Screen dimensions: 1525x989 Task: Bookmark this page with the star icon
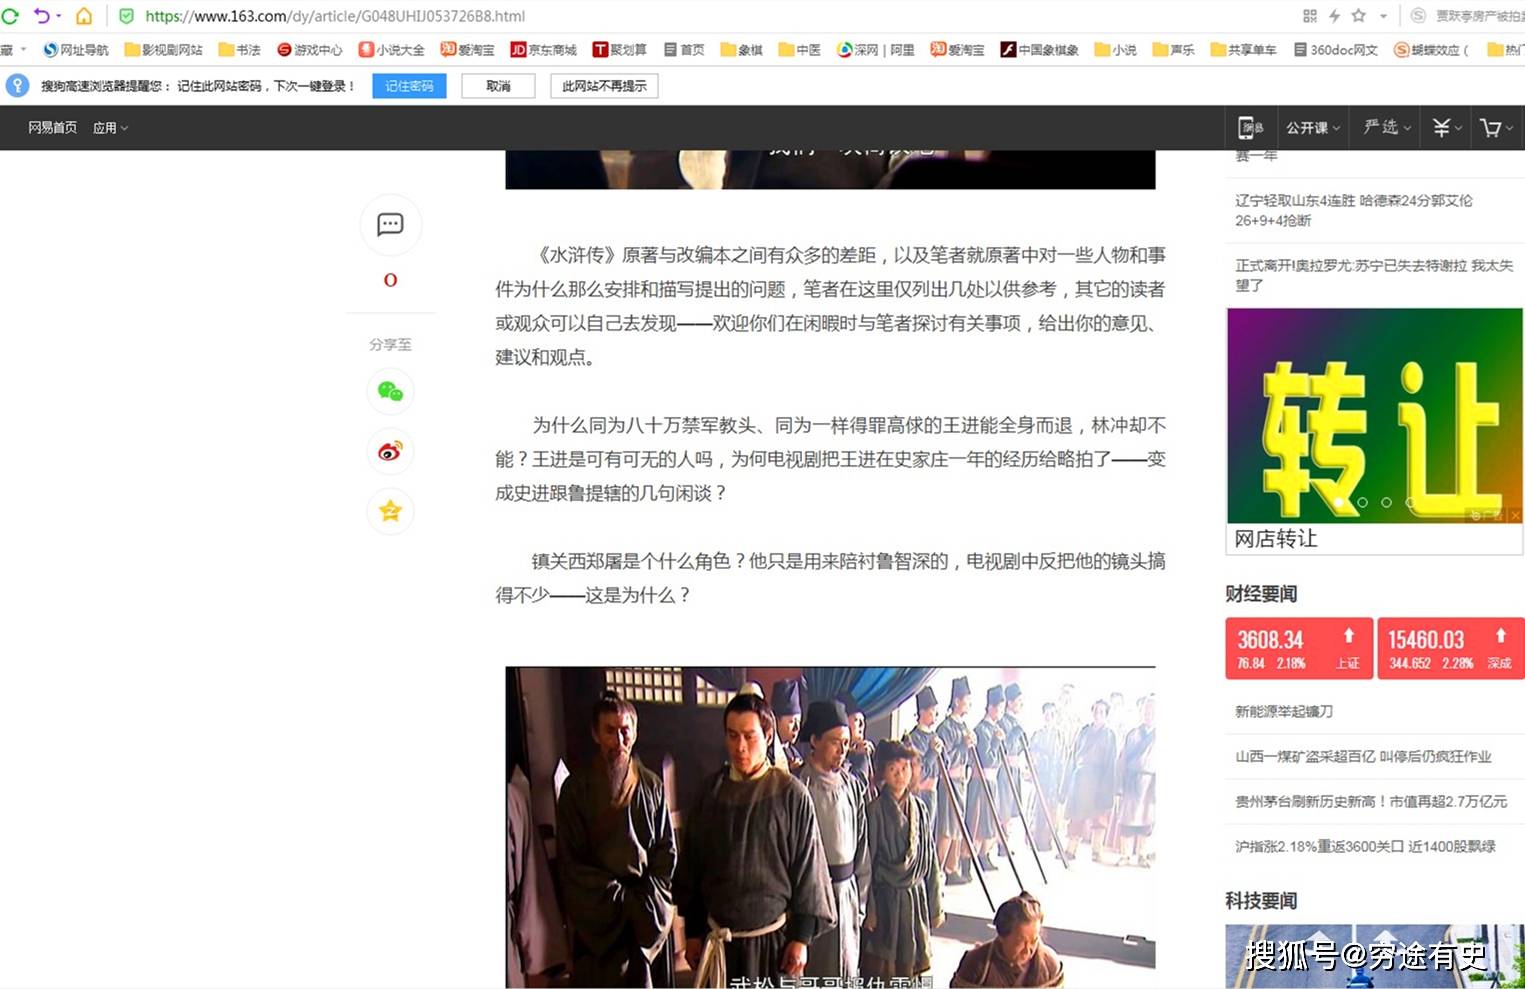(x=1358, y=16)
